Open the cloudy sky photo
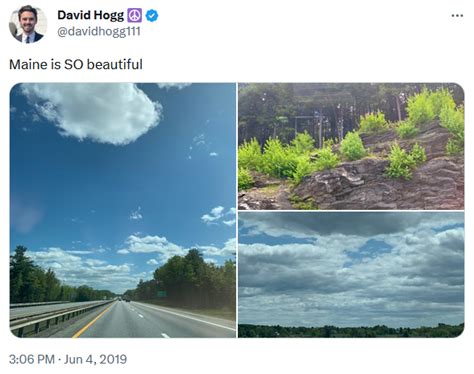 point(351,275)
